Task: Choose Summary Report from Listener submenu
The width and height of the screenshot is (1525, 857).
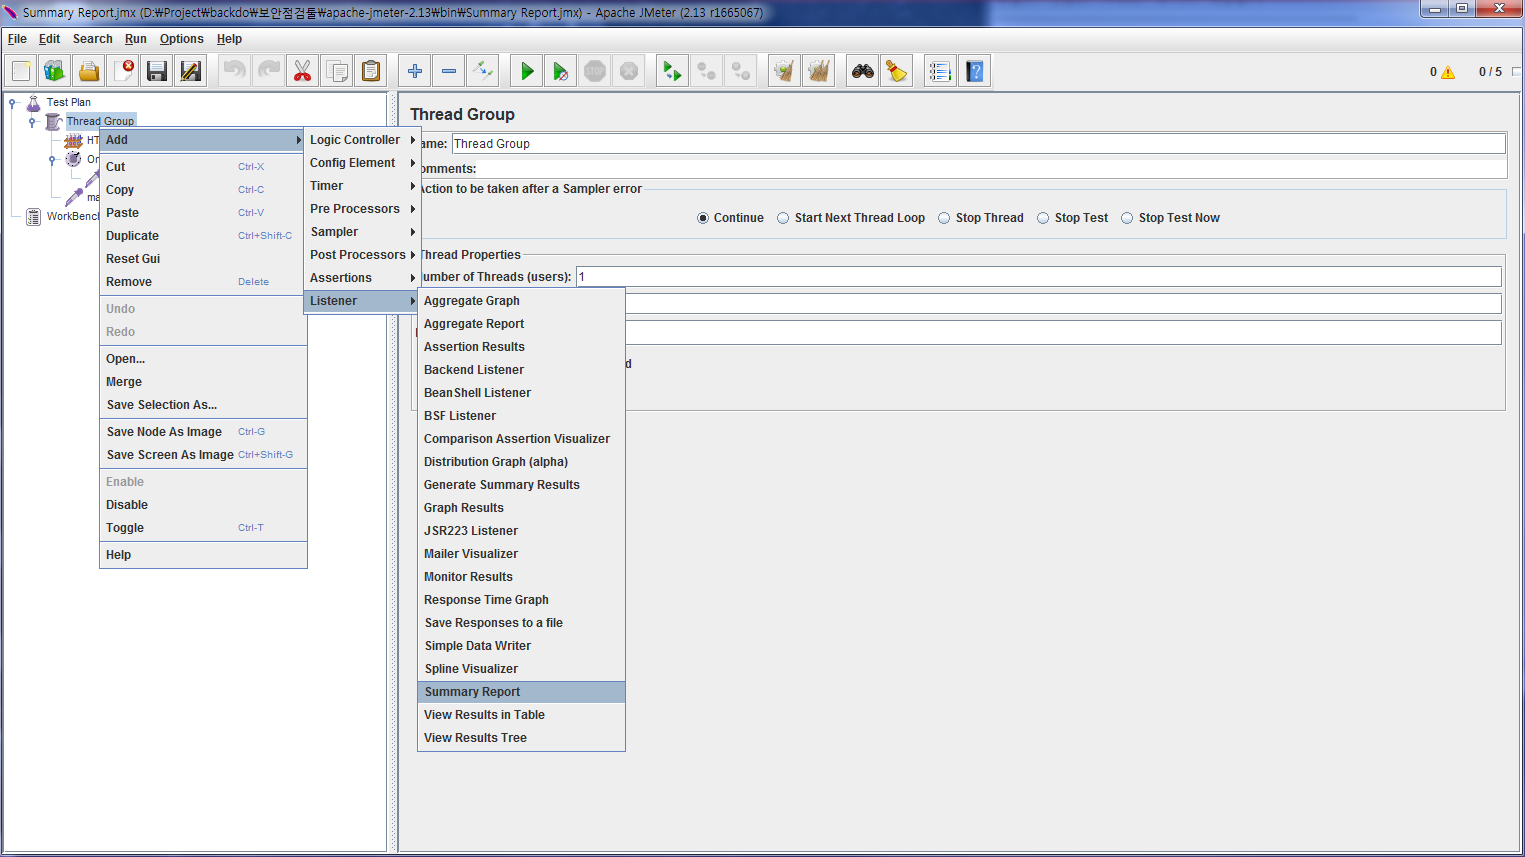Action: 521,692
